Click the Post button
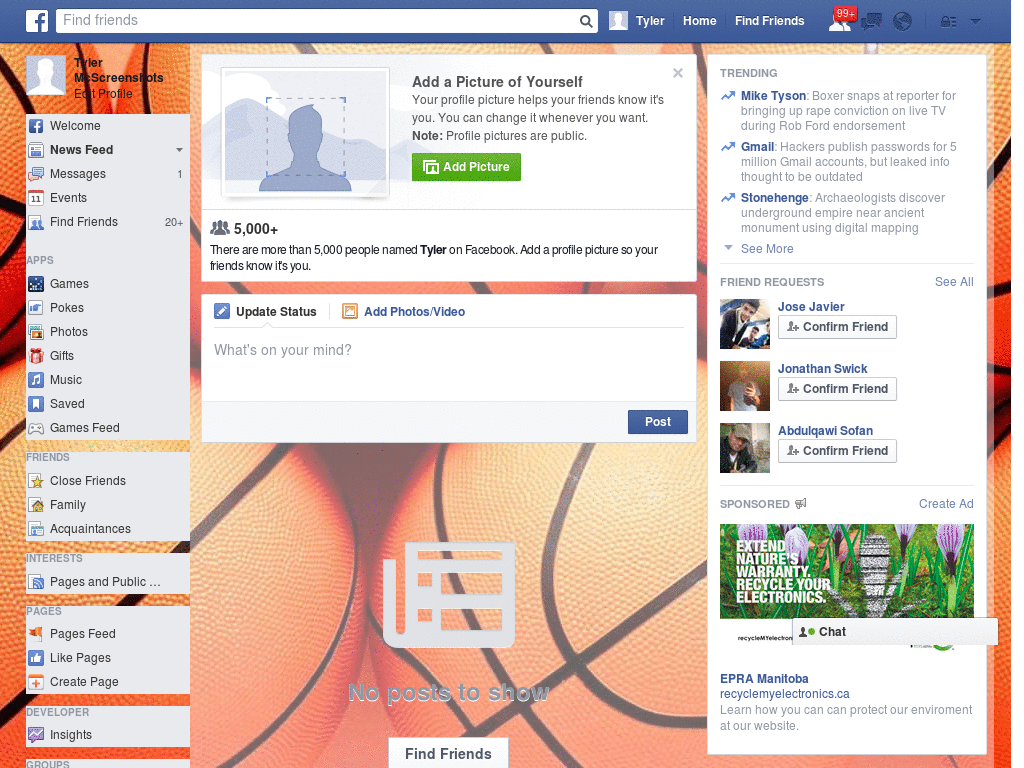The height and width of the screenshot is (768, 1024). point(658,422)
